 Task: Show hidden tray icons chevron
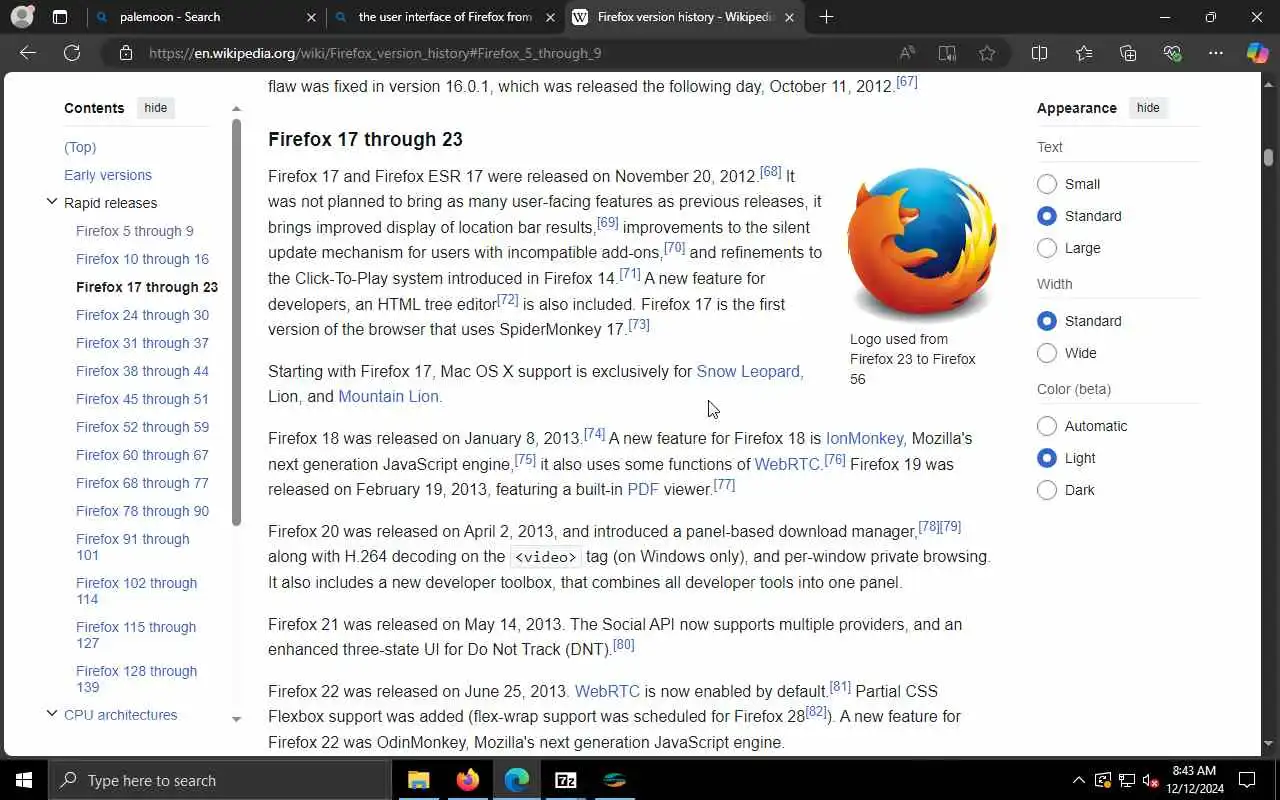1078,780
